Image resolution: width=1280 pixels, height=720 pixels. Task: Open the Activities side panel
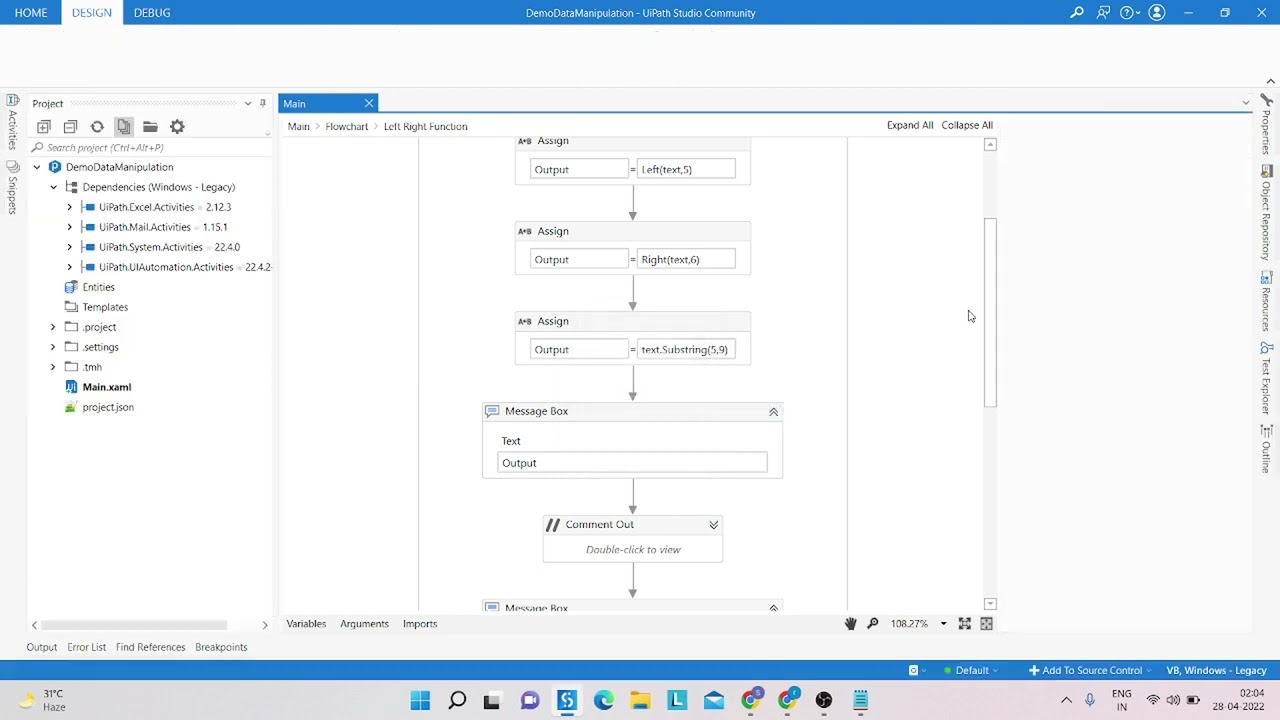pos(12,121)
